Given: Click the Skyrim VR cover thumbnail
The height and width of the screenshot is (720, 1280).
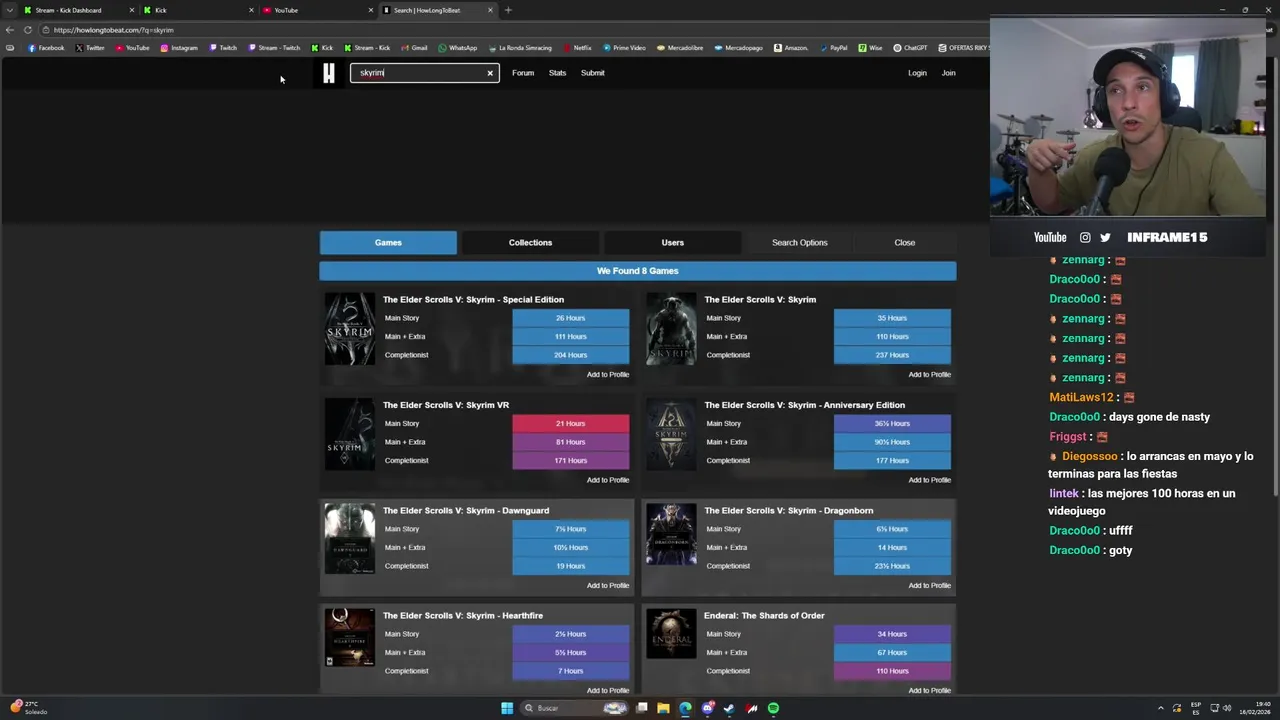Looking at the screenshot, I should pyautogui.click(x=350, y=434).
